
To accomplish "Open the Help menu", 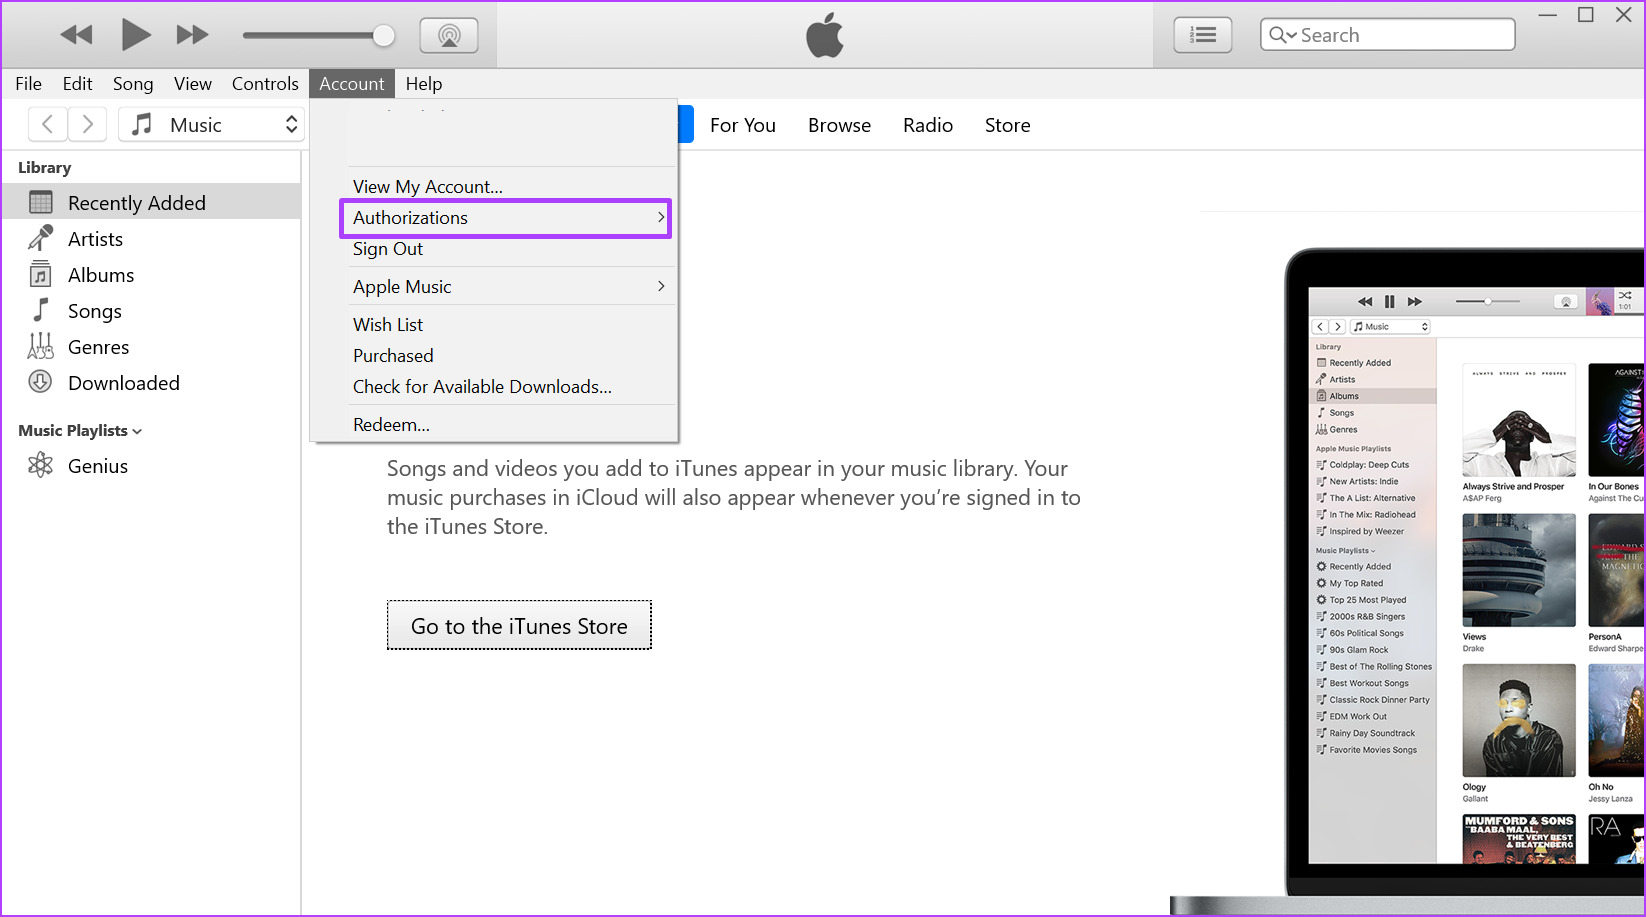I will 424,84.
